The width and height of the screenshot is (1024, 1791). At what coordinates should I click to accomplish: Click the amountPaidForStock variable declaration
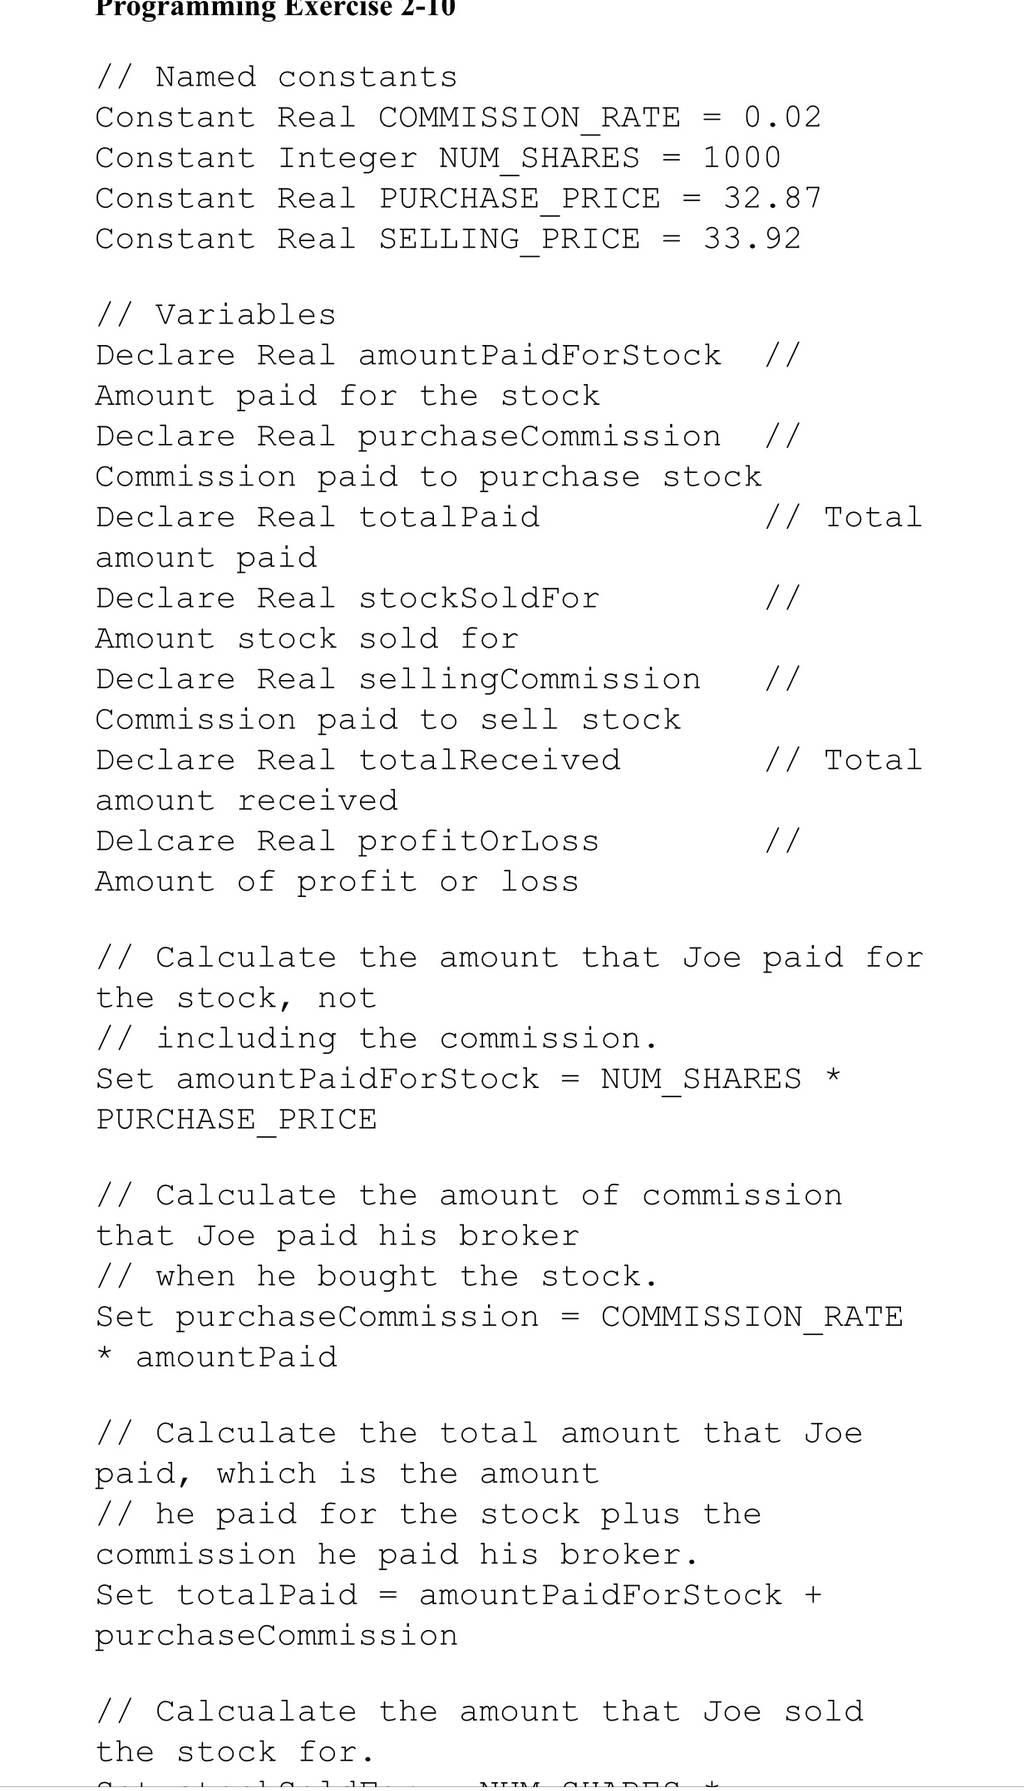[x=408, y=356]
